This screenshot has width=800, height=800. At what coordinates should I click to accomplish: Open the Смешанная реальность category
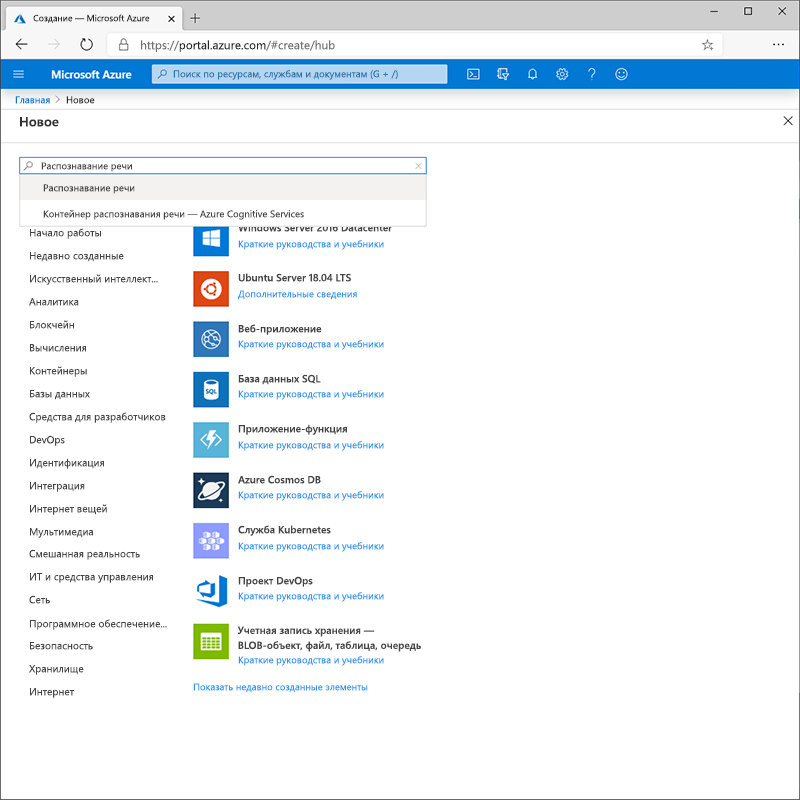tap(84, 554)
